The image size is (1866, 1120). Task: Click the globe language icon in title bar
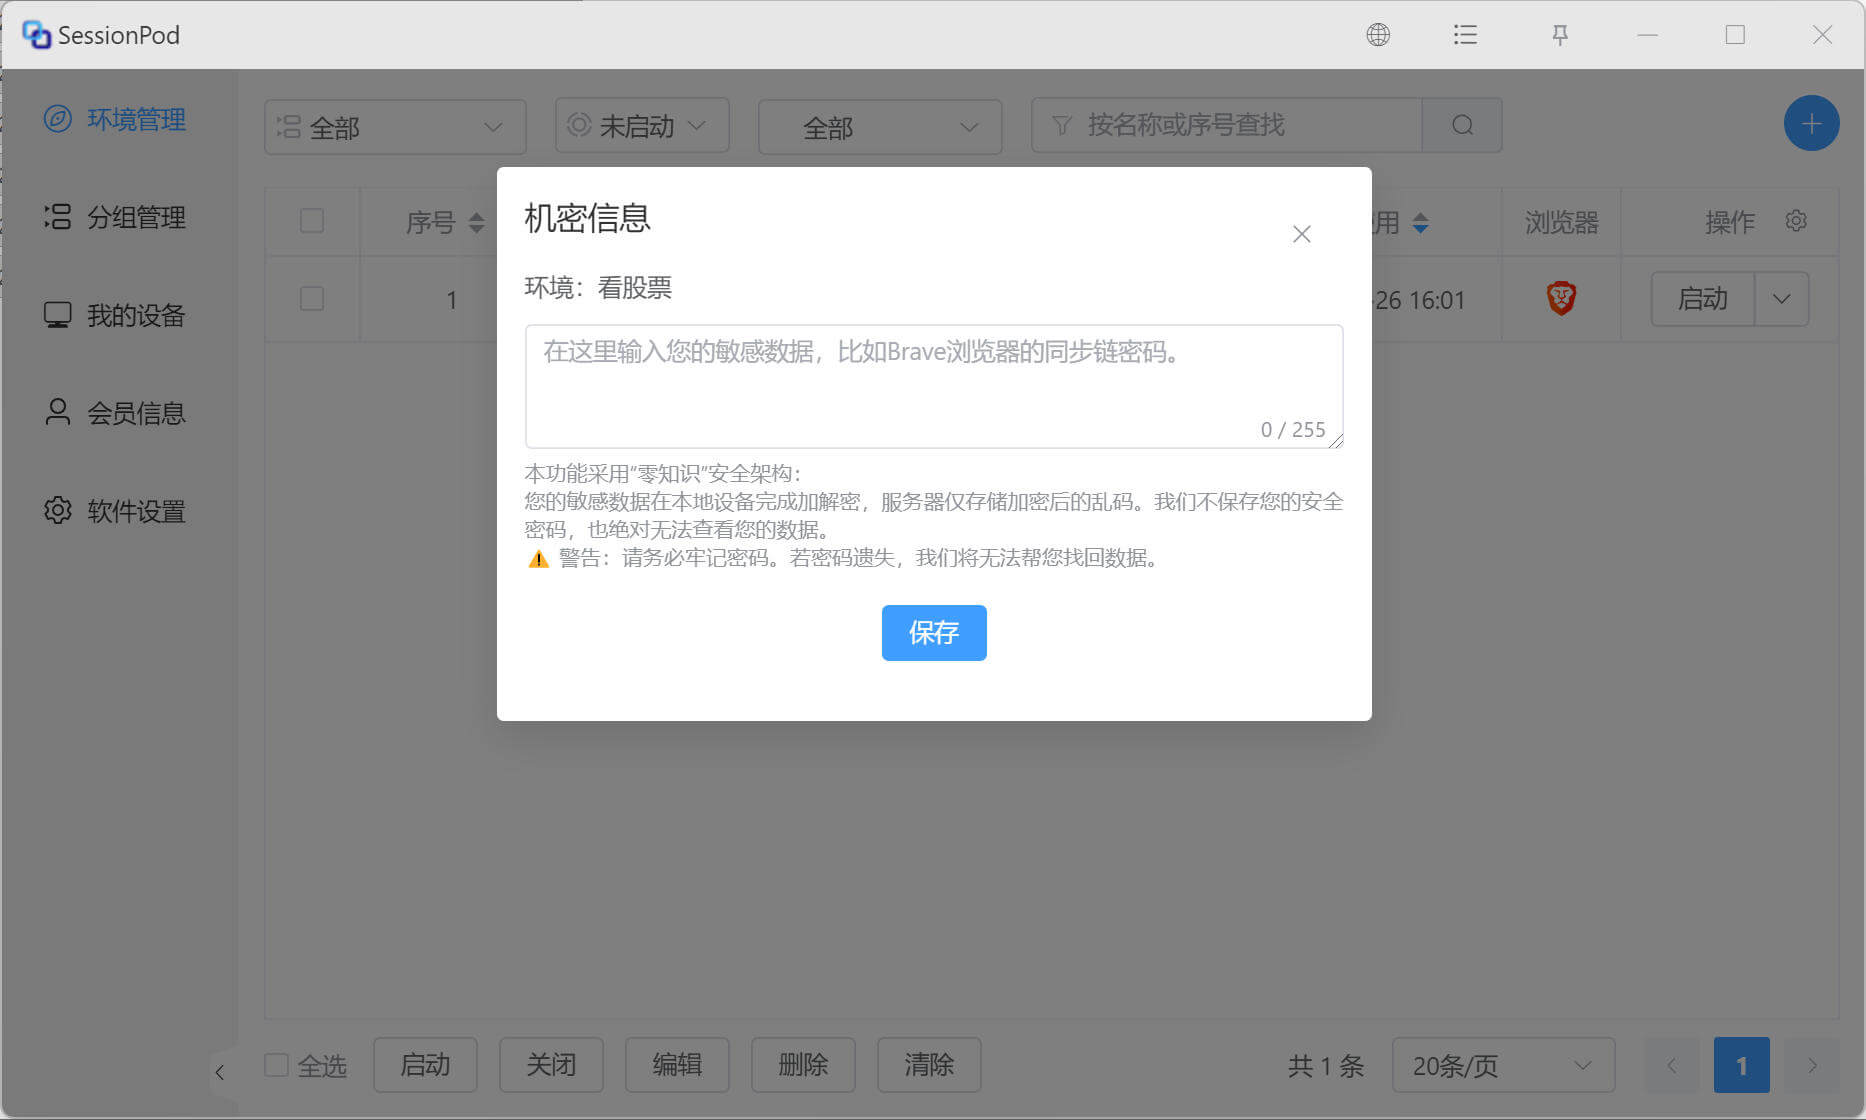[x=1378, y=35]
